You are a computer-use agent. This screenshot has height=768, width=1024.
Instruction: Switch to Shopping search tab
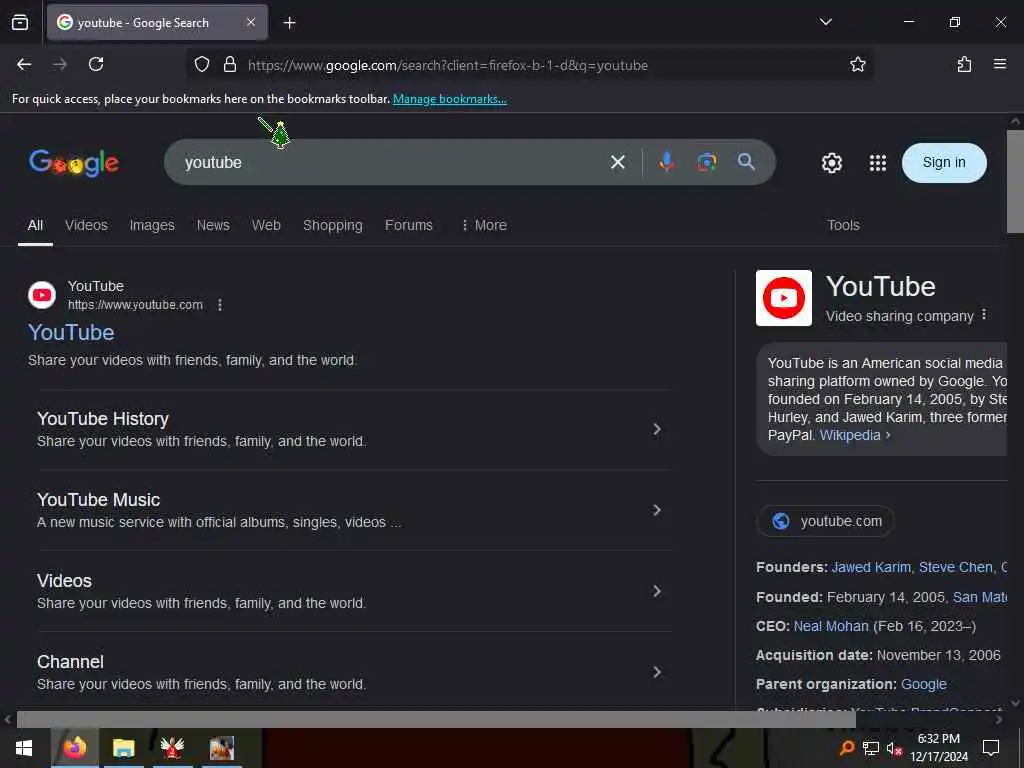[x=332, y=225]
